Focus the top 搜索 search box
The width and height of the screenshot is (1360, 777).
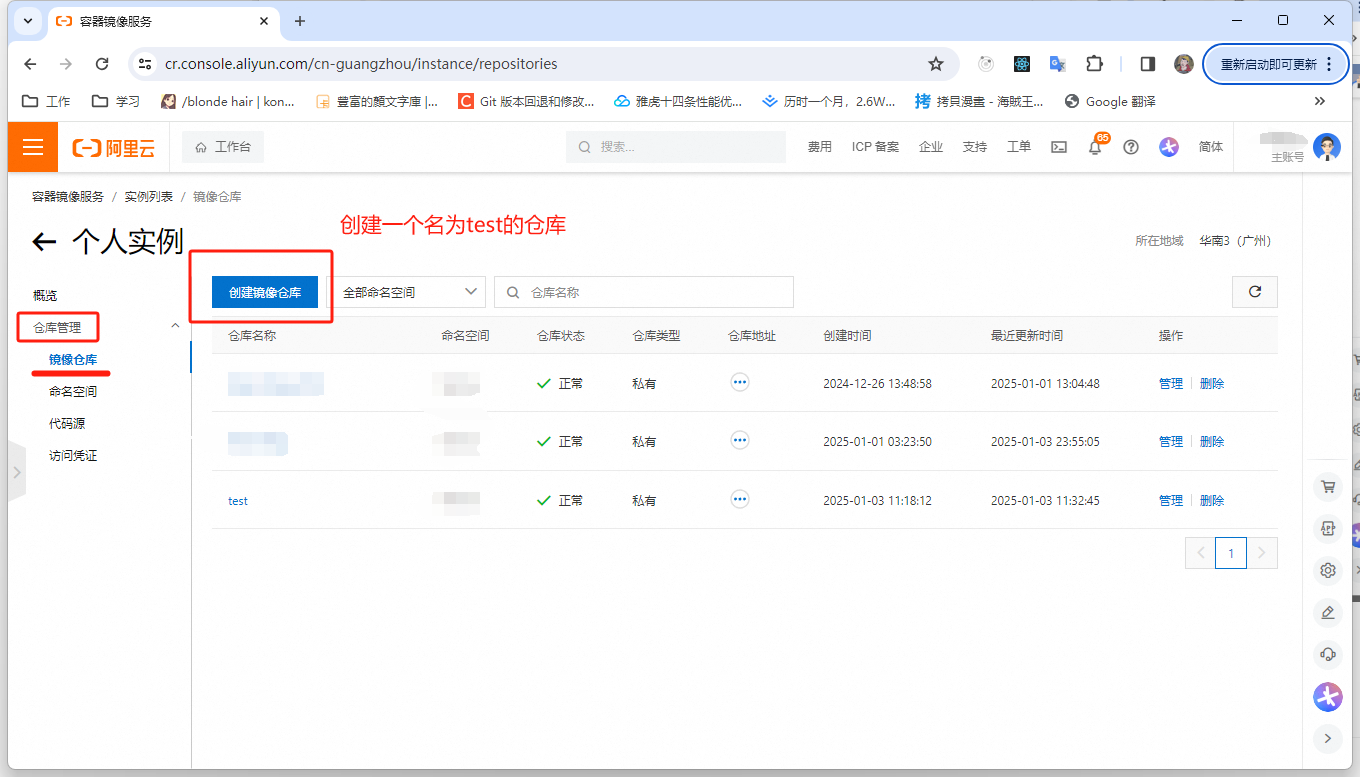676,147
